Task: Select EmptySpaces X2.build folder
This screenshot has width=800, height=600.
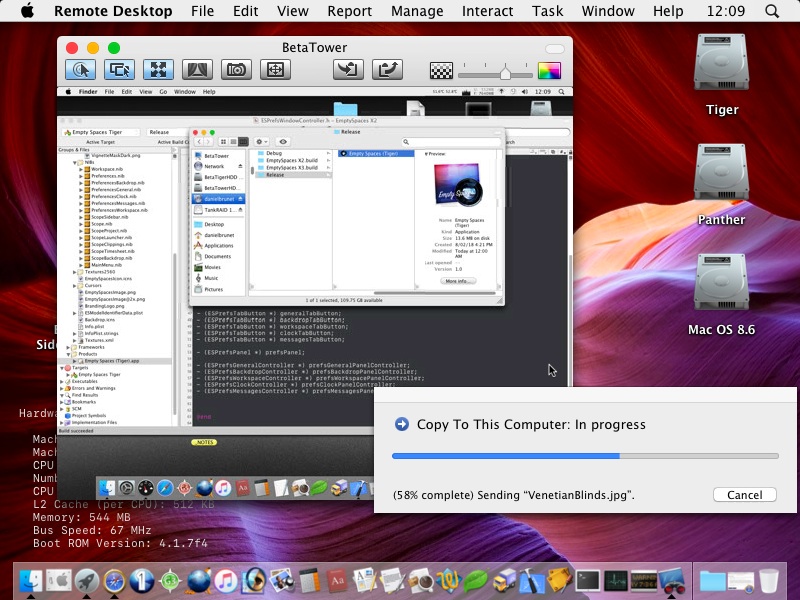Action: tap(292, 160)
